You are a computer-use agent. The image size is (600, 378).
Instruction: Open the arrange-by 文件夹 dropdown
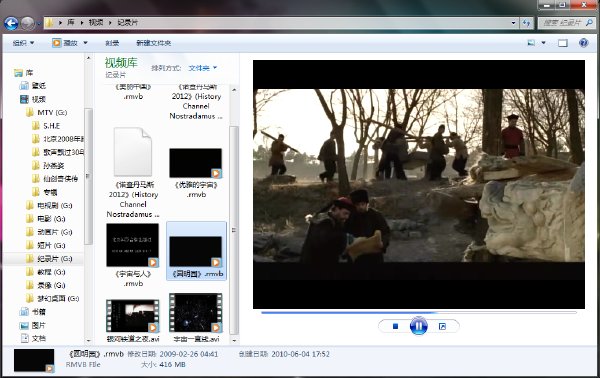(x=202, y=68)
